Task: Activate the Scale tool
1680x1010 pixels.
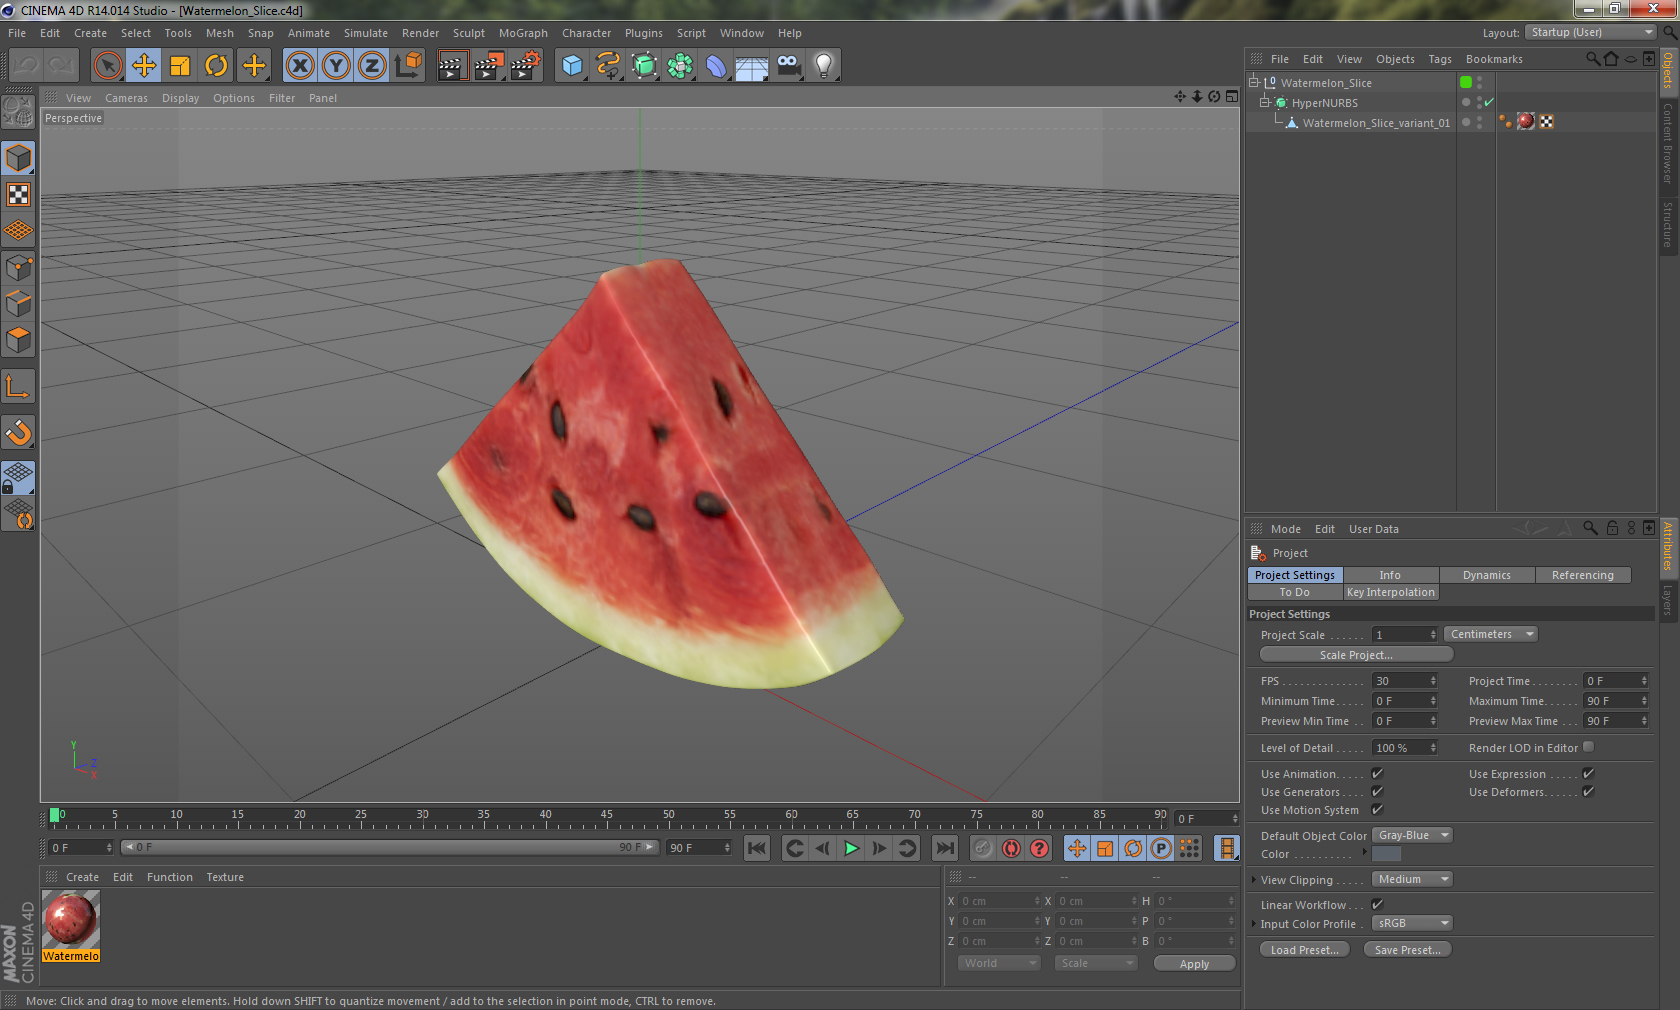Action: coord(180,66)
